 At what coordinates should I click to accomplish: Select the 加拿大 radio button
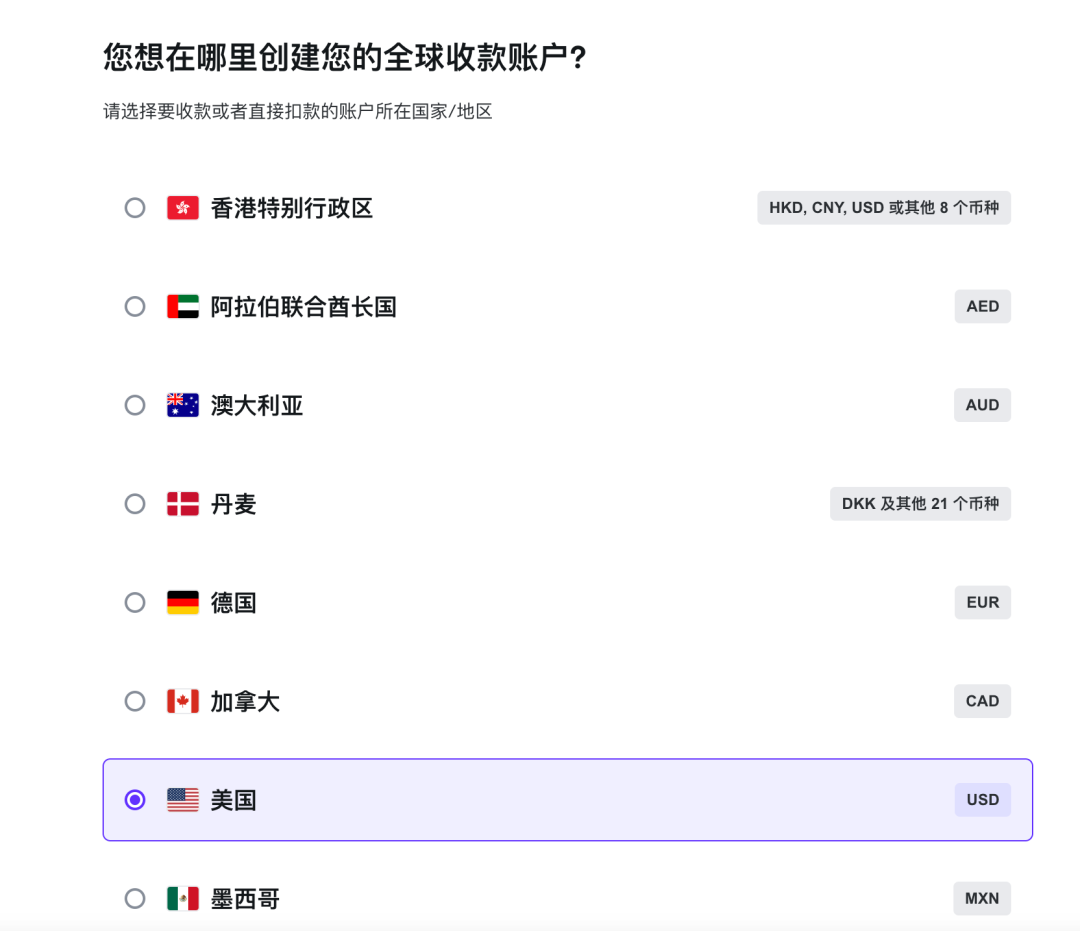click(x=135, y=701)
